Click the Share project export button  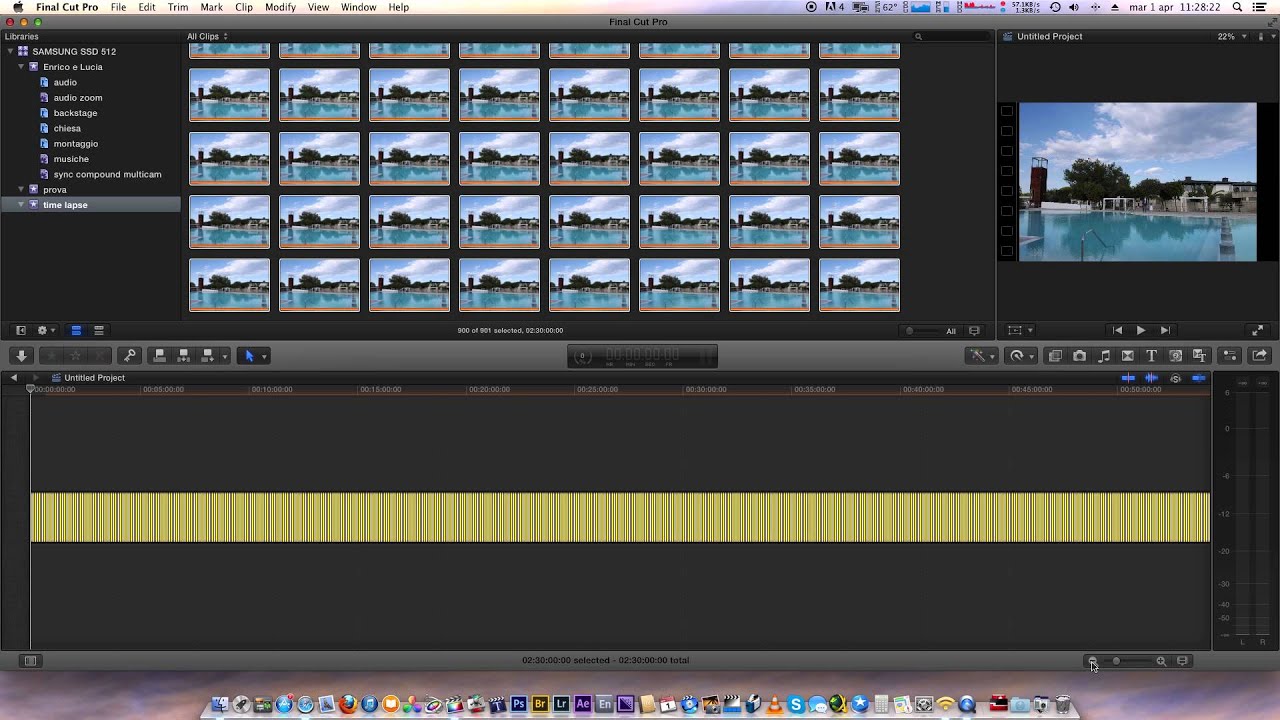(x=1259, y=355)
